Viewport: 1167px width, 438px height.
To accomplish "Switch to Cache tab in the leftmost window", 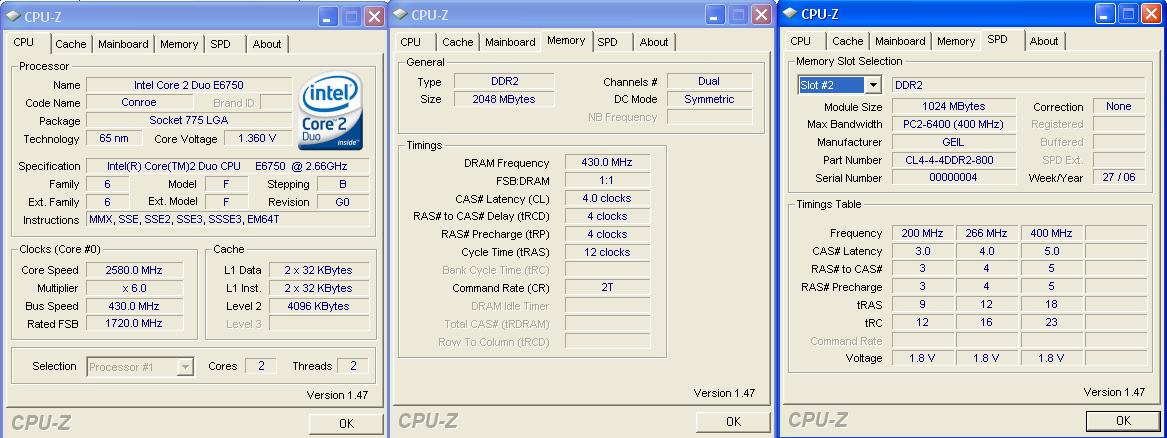I will pyautogui.click(x=71, y=44).
